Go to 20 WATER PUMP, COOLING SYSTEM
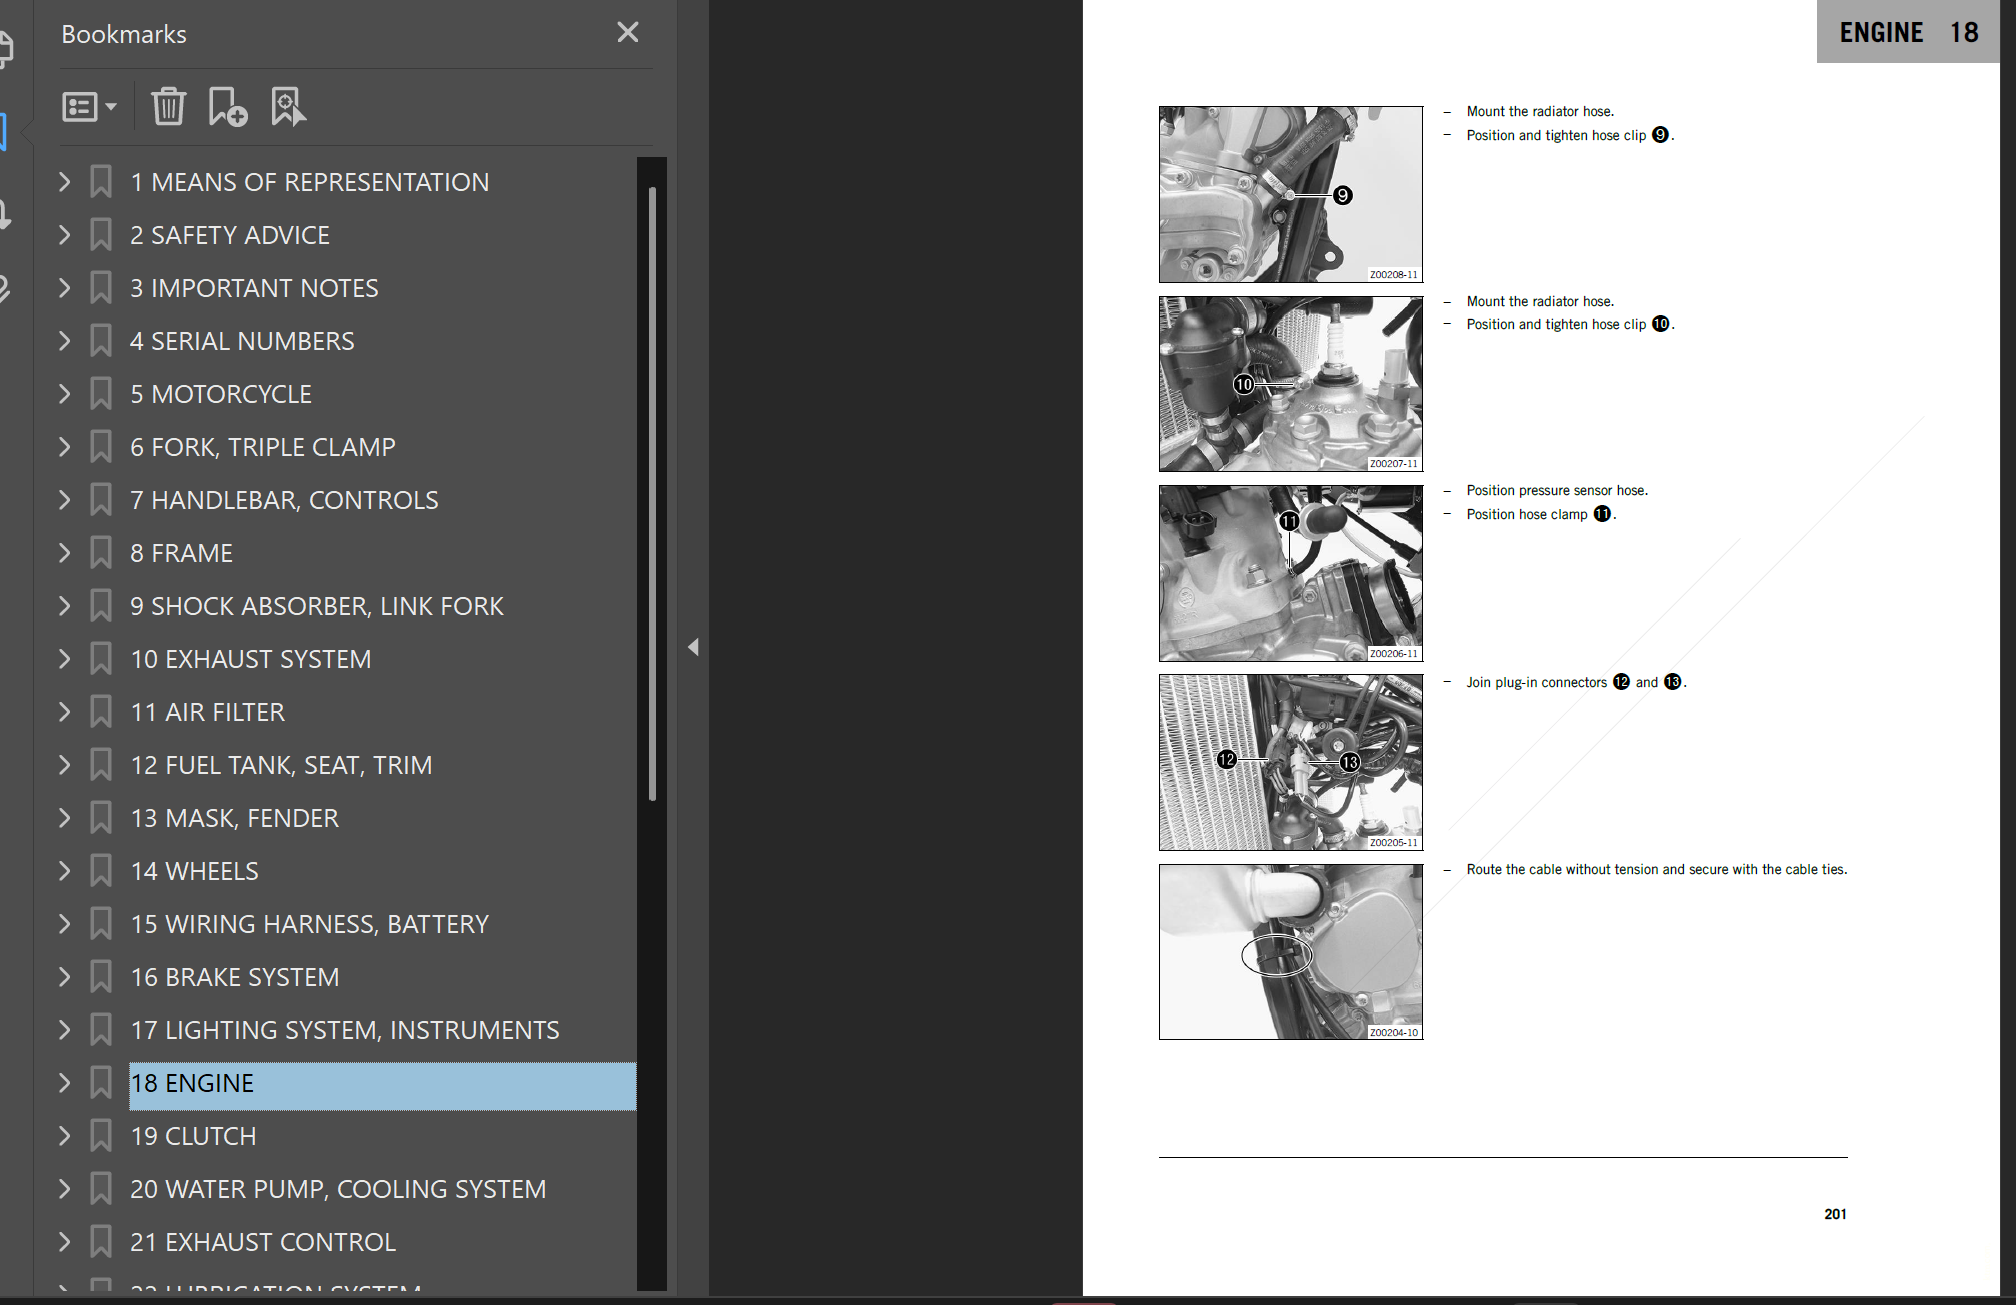 point(338,1189)
